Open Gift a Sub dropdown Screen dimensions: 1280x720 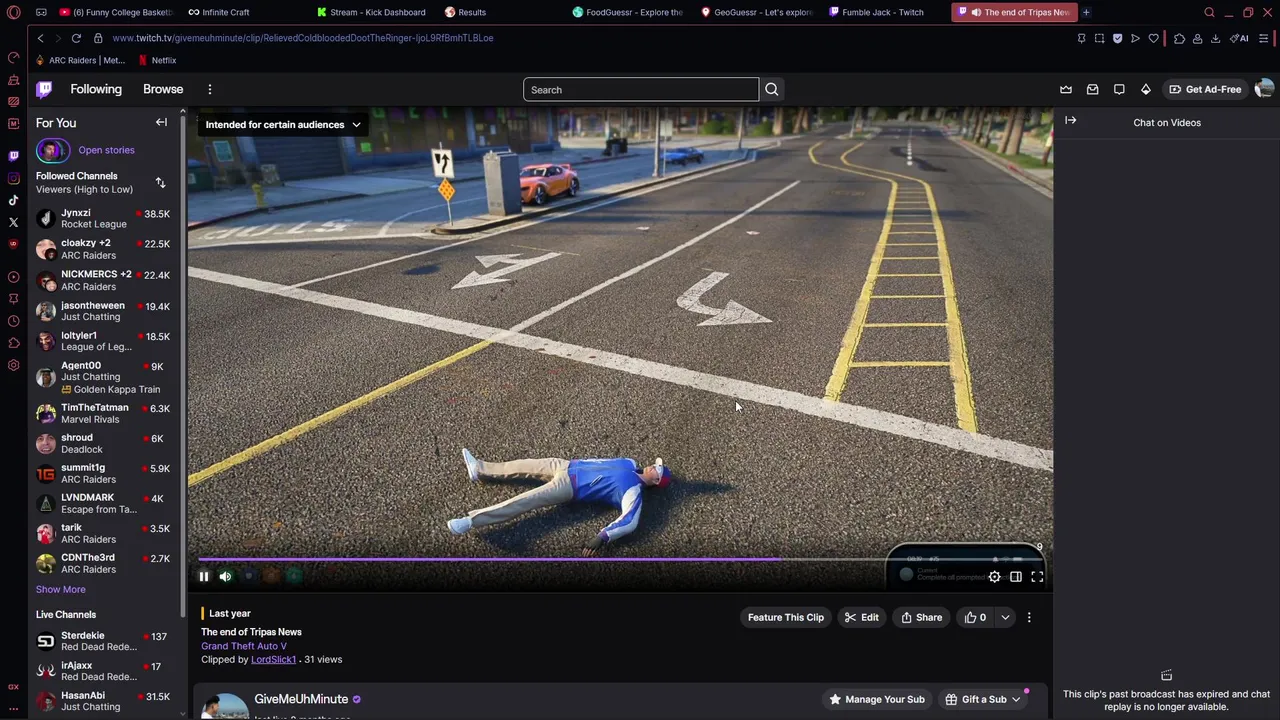(x=984, y=699)
